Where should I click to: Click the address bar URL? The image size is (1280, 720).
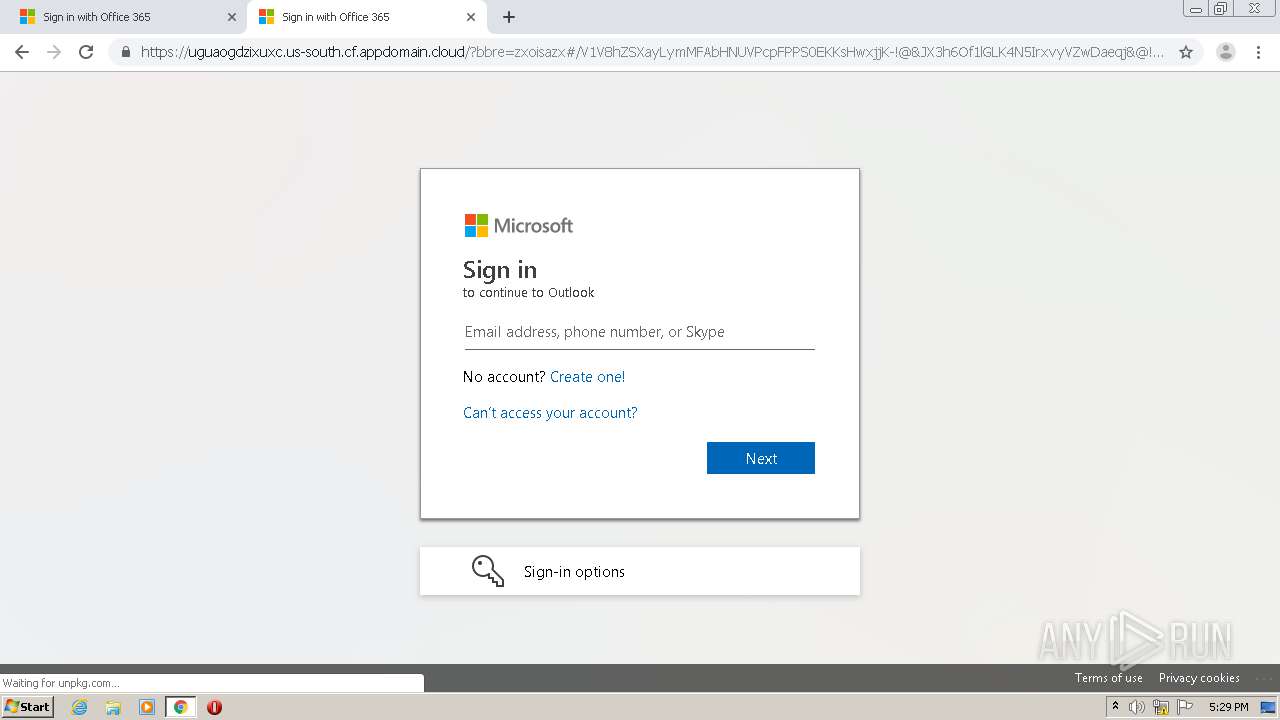pos(652,52)
